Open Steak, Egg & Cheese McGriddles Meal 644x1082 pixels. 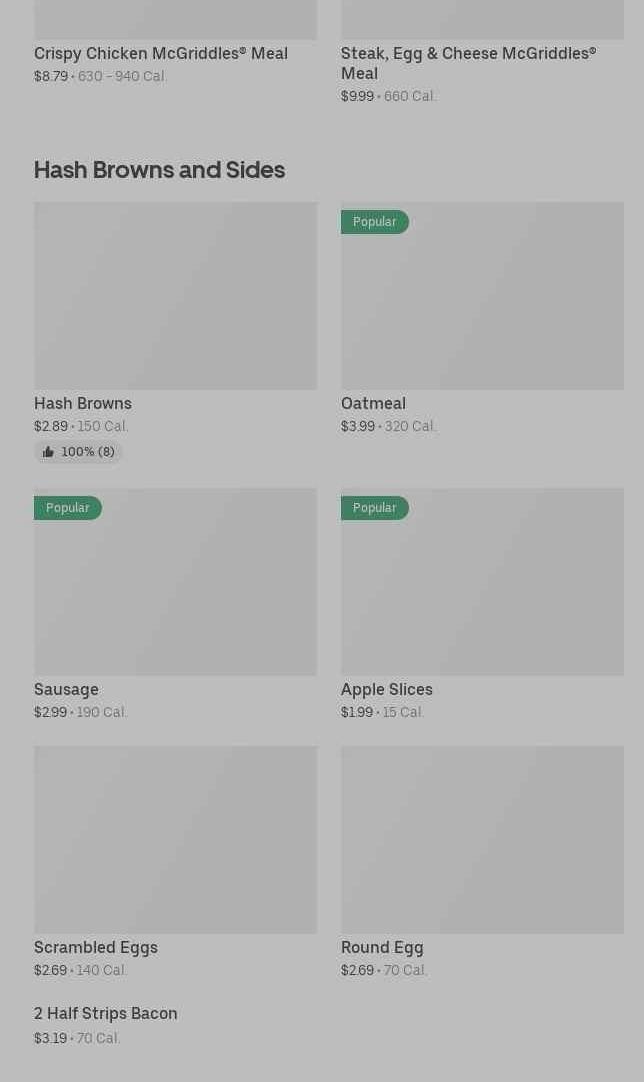tap(469, 63)
